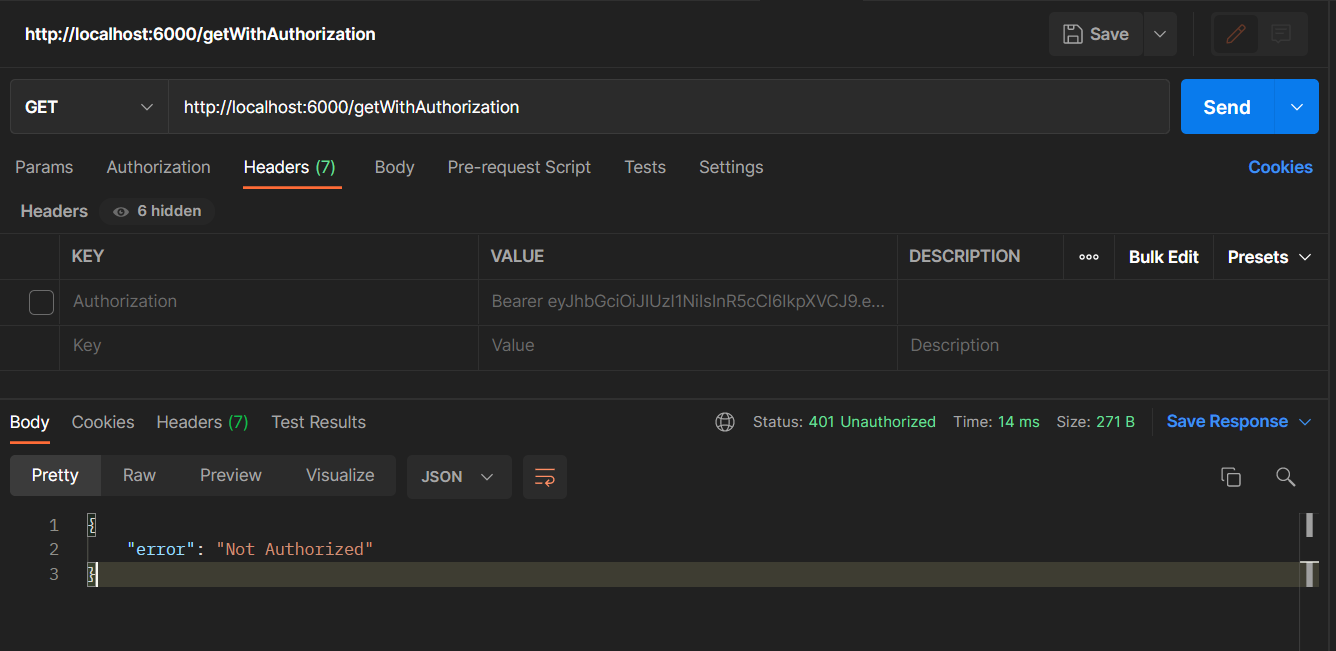
Task: Expand the Save Response dropdown arrow
Action: (x=1305, y=422)
